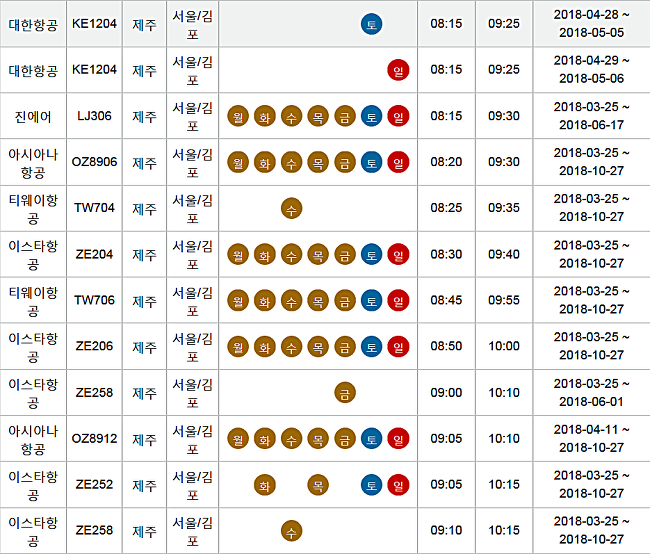650x554 pixels.
Task: Click the 수 badge in the TW704 row
Action: 291,208
